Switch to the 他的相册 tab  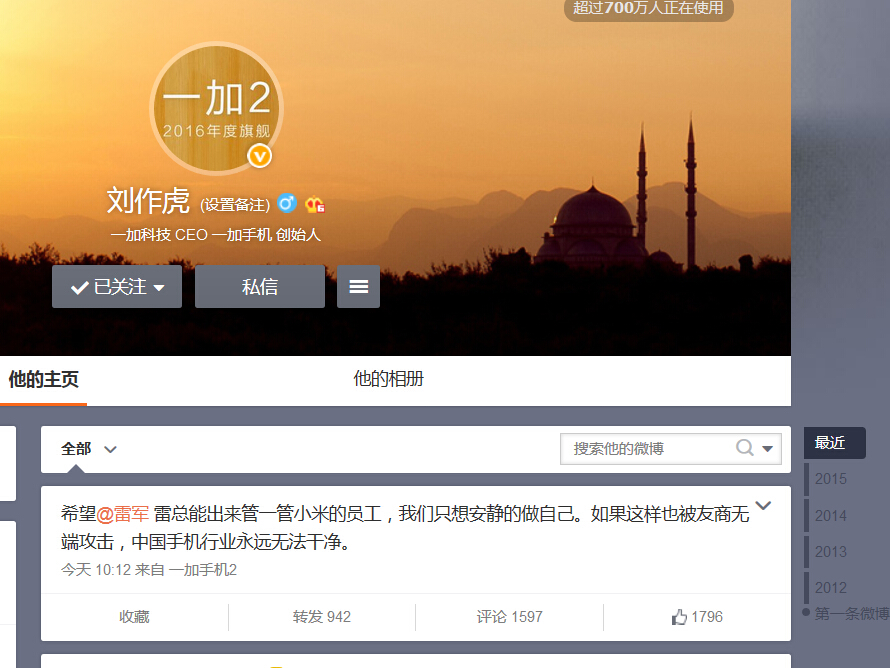(x=388, y=380)
